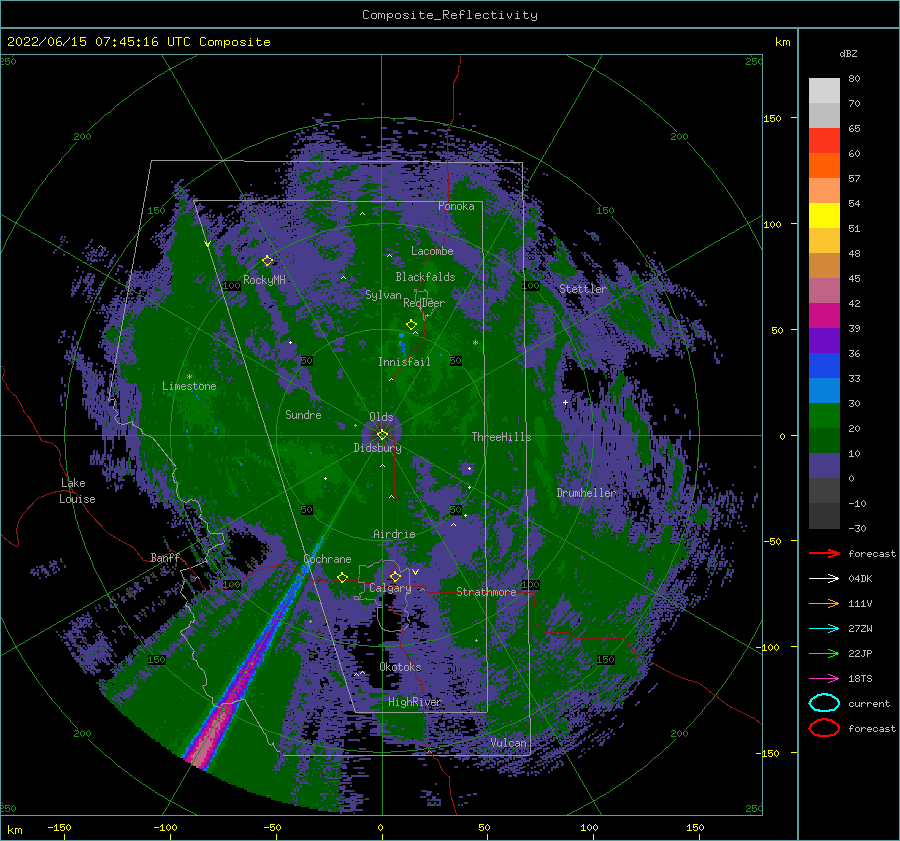This screenshot has height=841, width=900.
Task: Click the yellow radar-site marker above Didsbury
Action: (x=382, y=435)
